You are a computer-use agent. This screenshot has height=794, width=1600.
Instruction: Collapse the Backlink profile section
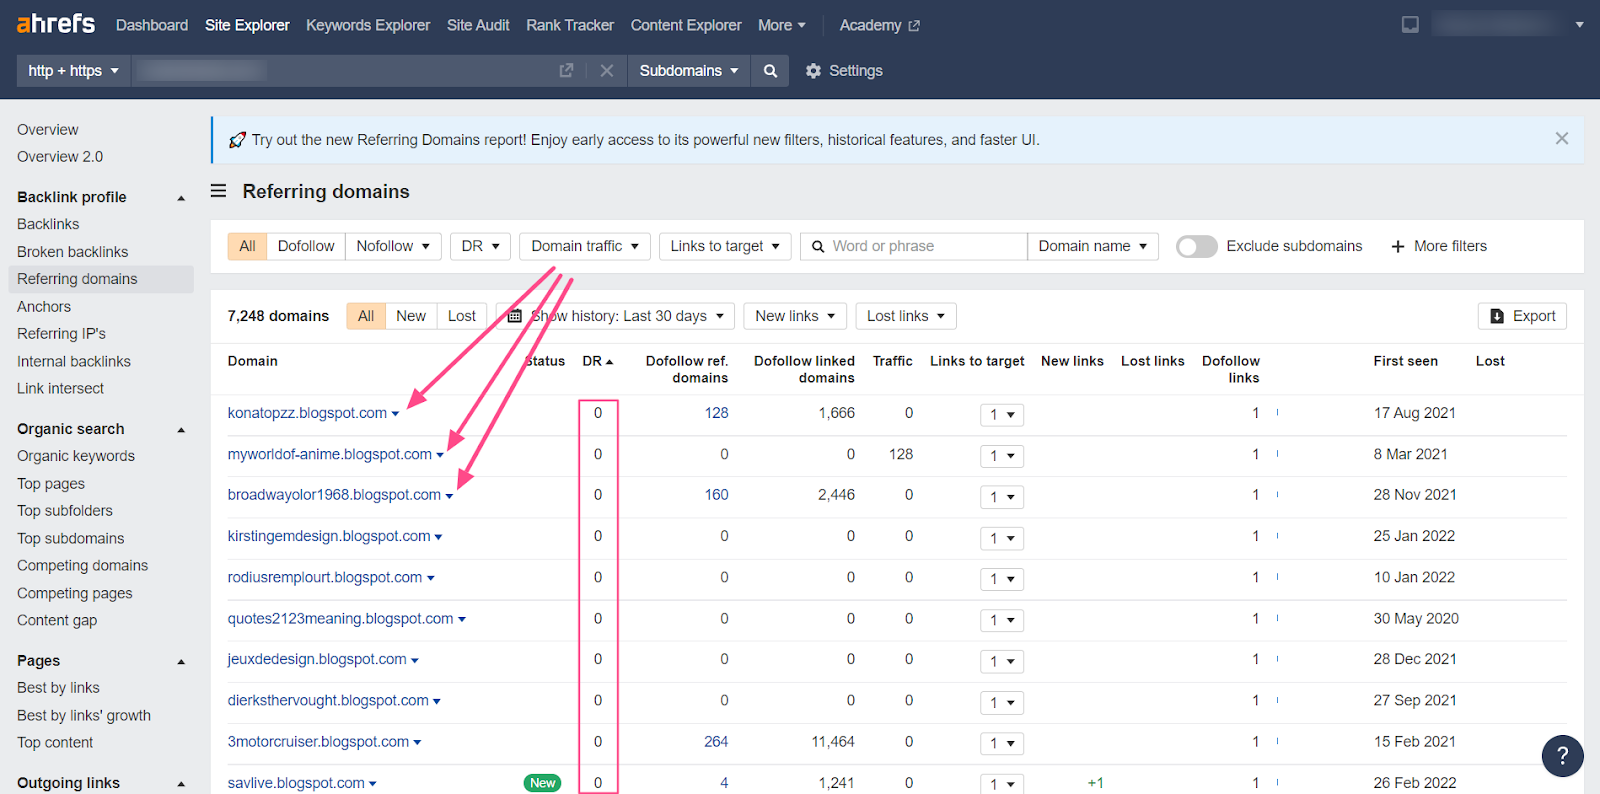coord(181,198)
